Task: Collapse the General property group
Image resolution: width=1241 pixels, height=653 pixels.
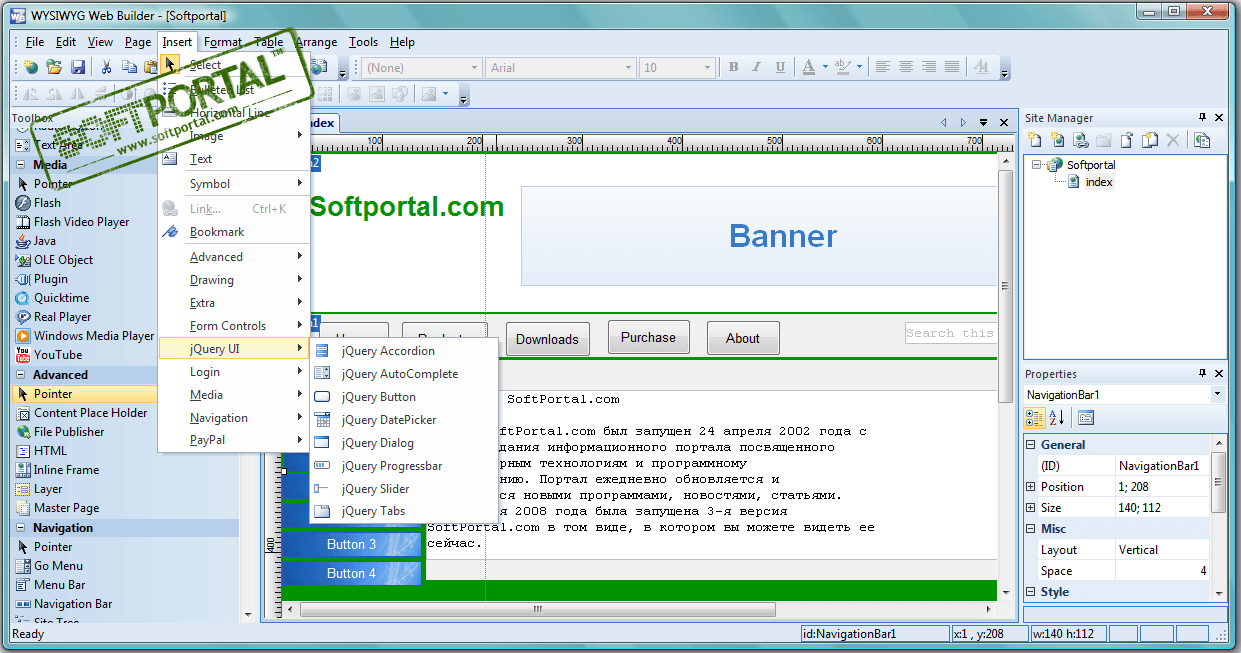Action: click(1031, 445)
